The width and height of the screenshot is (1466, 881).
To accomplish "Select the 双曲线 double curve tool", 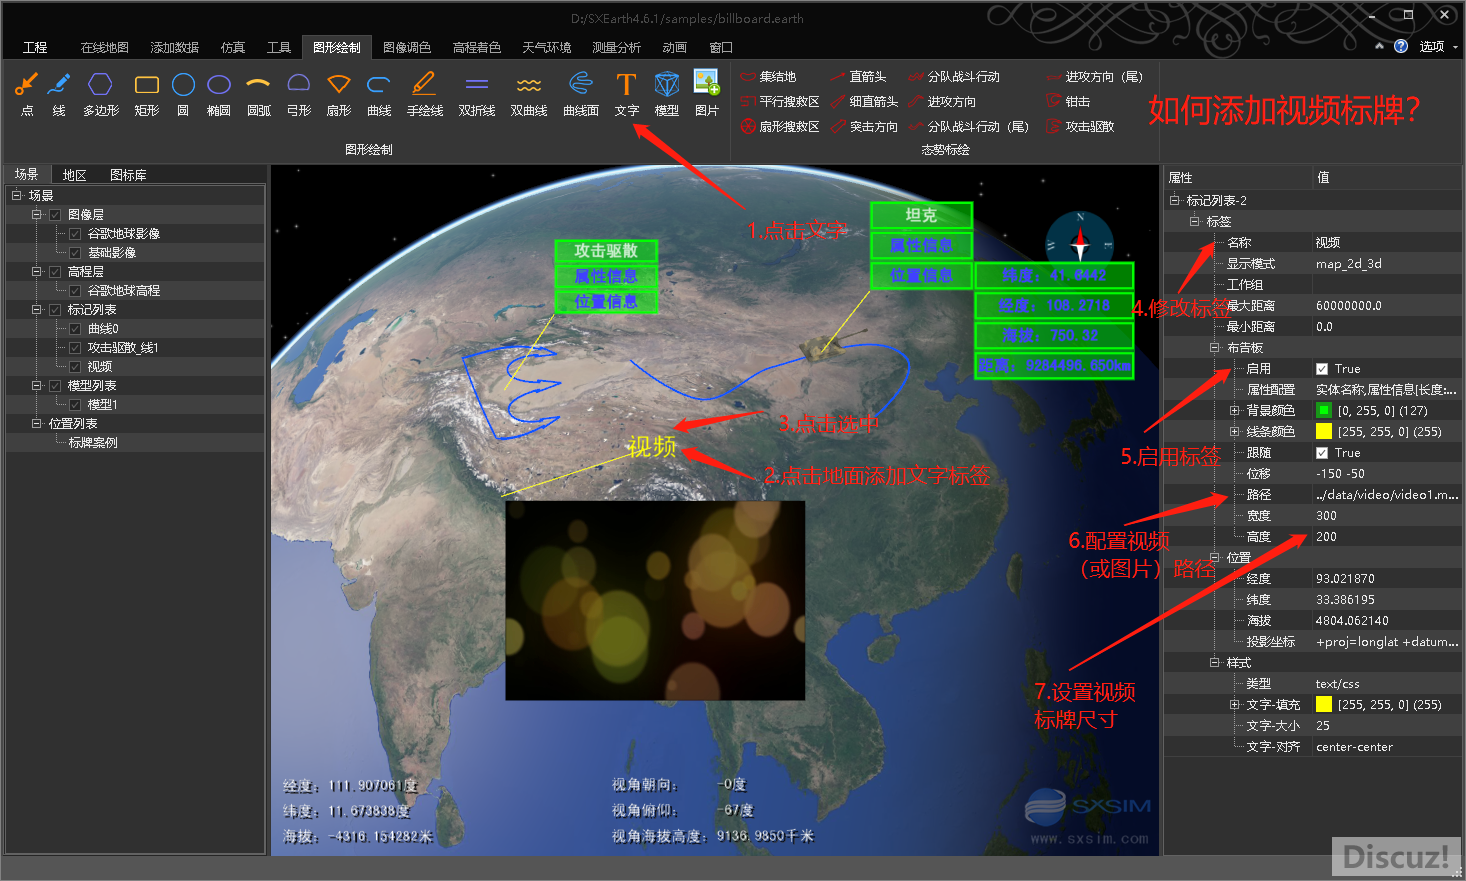I will click(529, 94).
